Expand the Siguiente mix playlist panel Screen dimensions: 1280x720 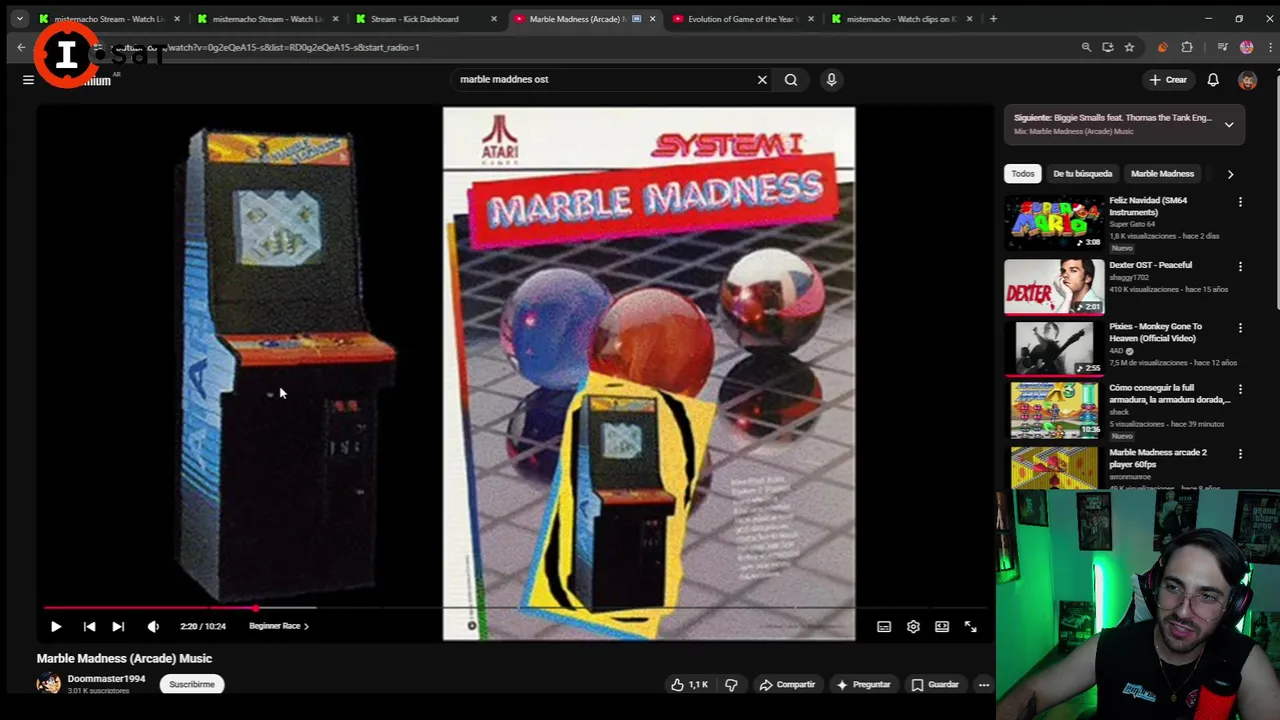(1229, 125)
